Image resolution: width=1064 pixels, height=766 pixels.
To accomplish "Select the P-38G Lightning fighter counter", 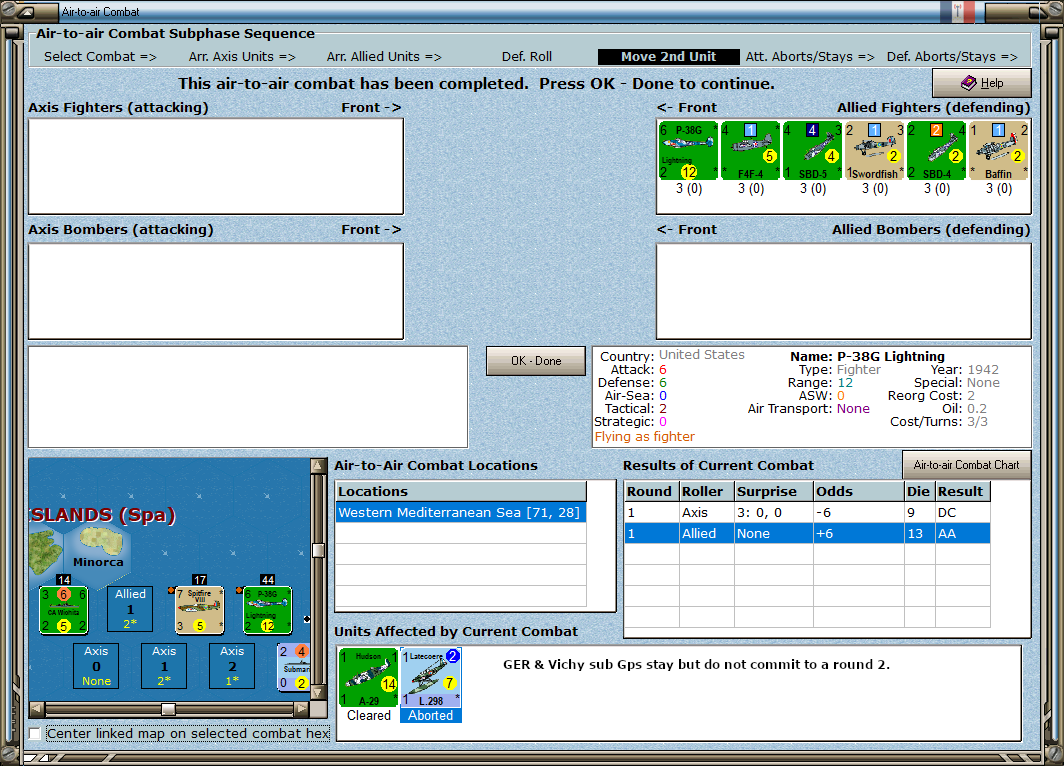I will coord(688,151).
